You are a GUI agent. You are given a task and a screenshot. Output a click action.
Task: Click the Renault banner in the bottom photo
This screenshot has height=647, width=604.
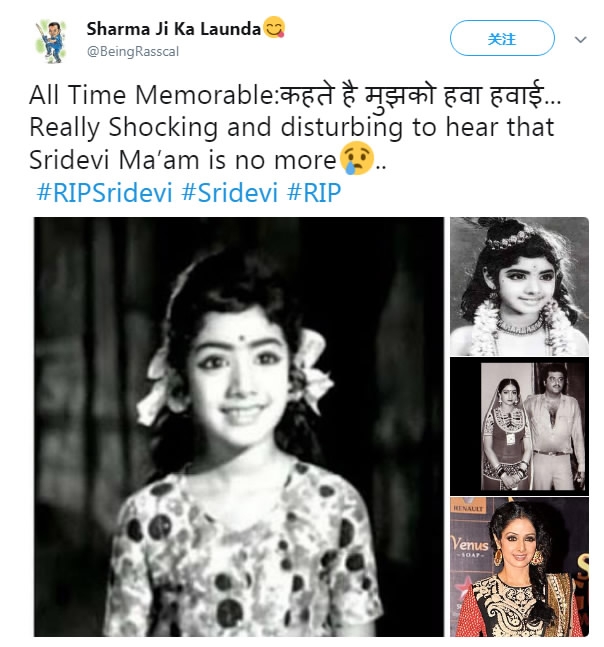(x=472, y=506)
